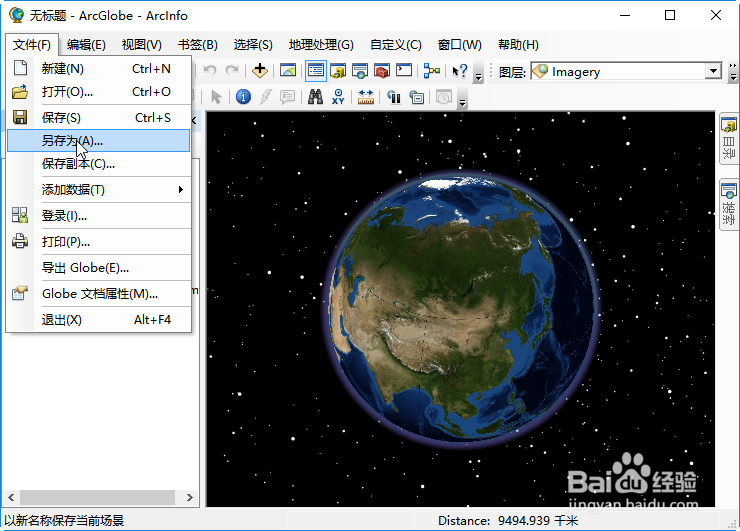This screenshot has height=531, width=740.
Task: Open the Globe view window icon
Action: 288,71
